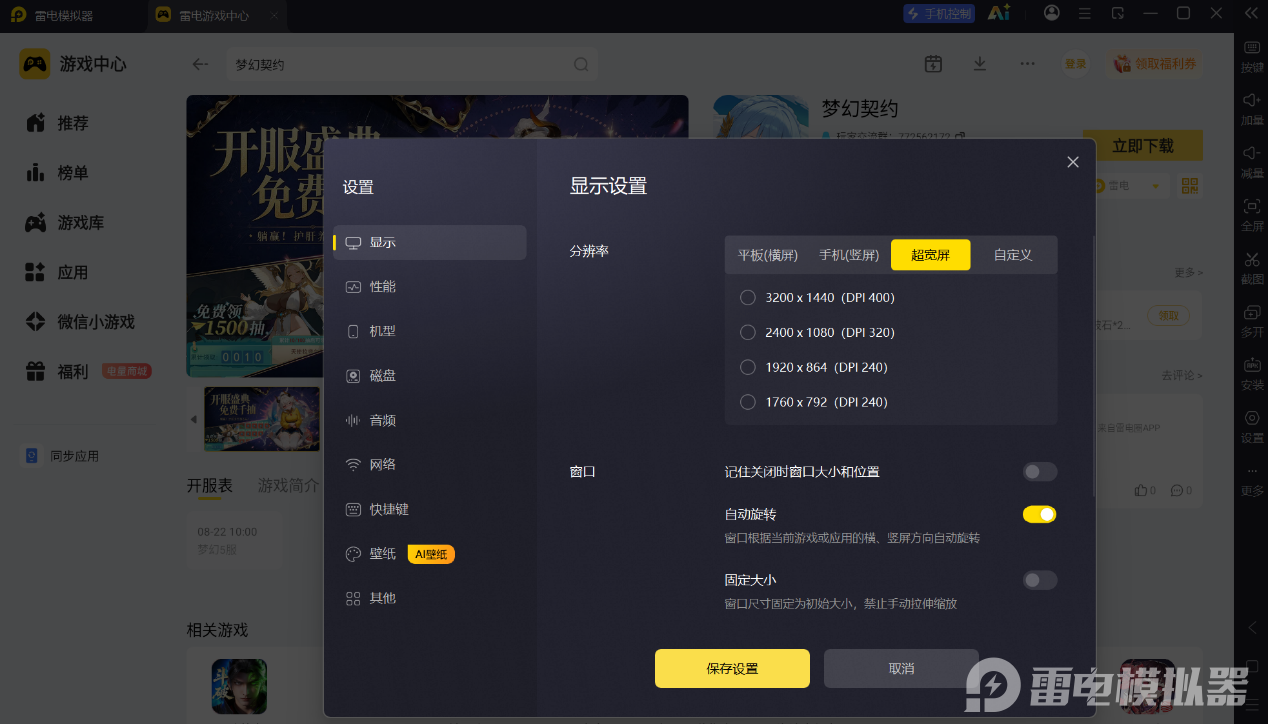Open the 性能 settings section
Viewport: 1268px width, 724px height.
pyautogui.click(x=430, y=287)
